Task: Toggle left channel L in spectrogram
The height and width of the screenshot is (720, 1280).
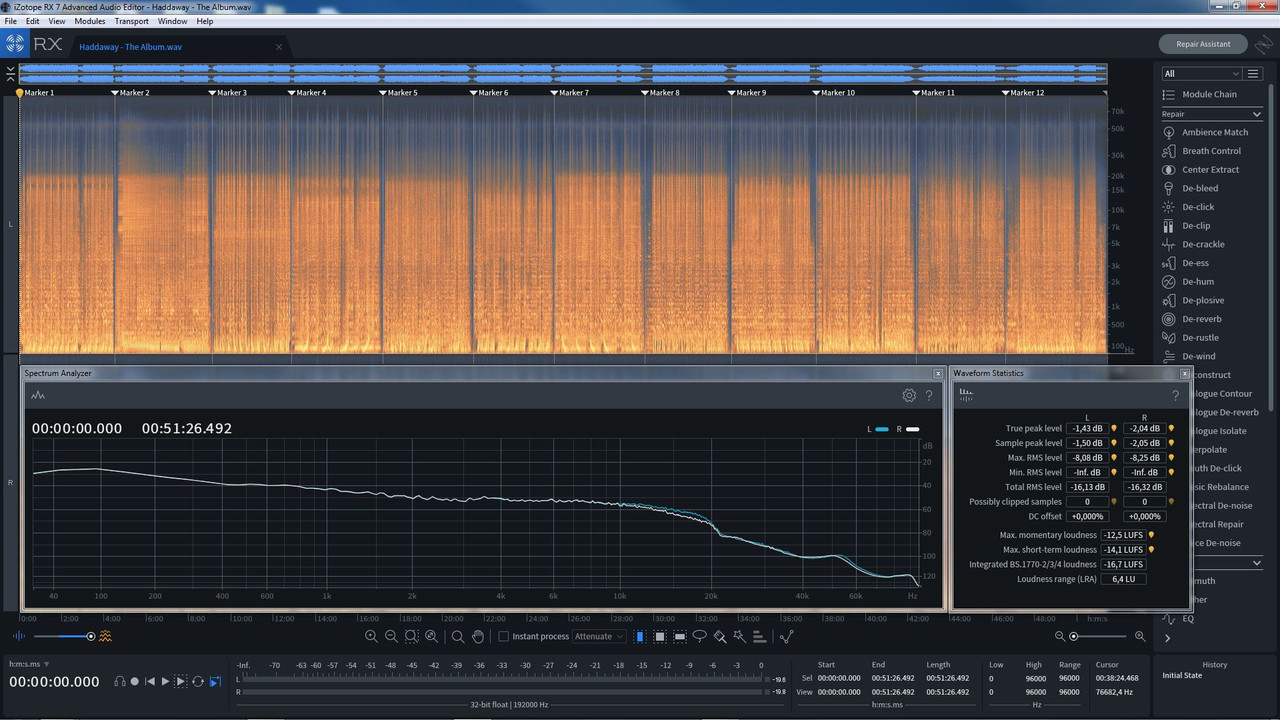Action: (10, 224)
